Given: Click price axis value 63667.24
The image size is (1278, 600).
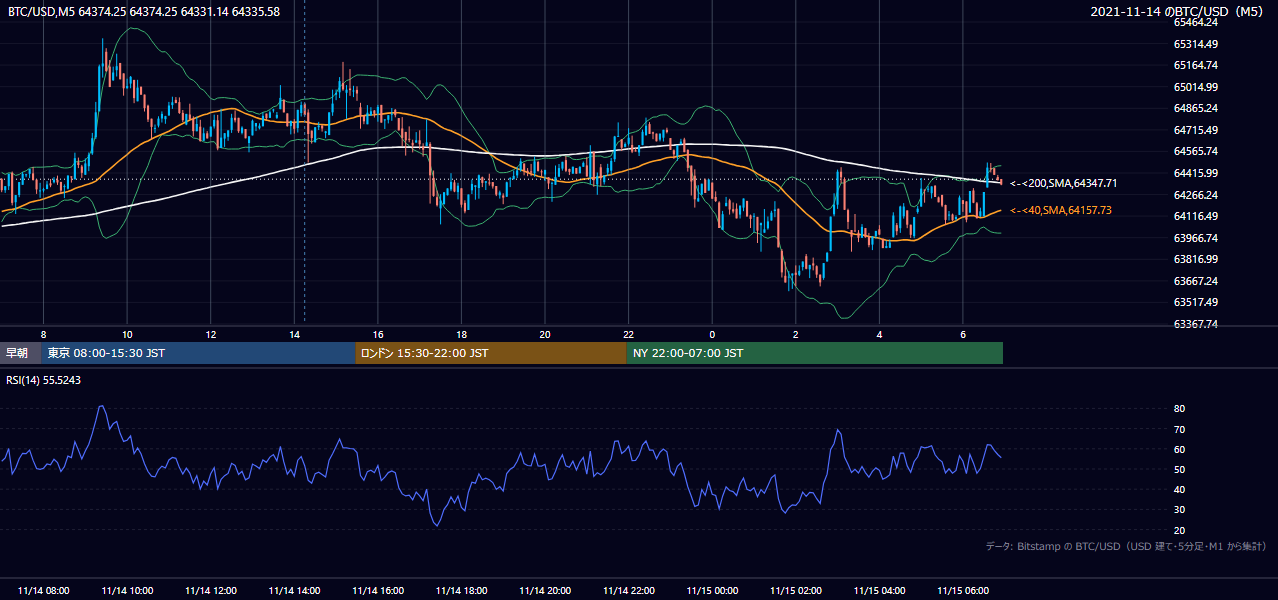Looking at the screenshot, I should click(x=1195, y=281).
